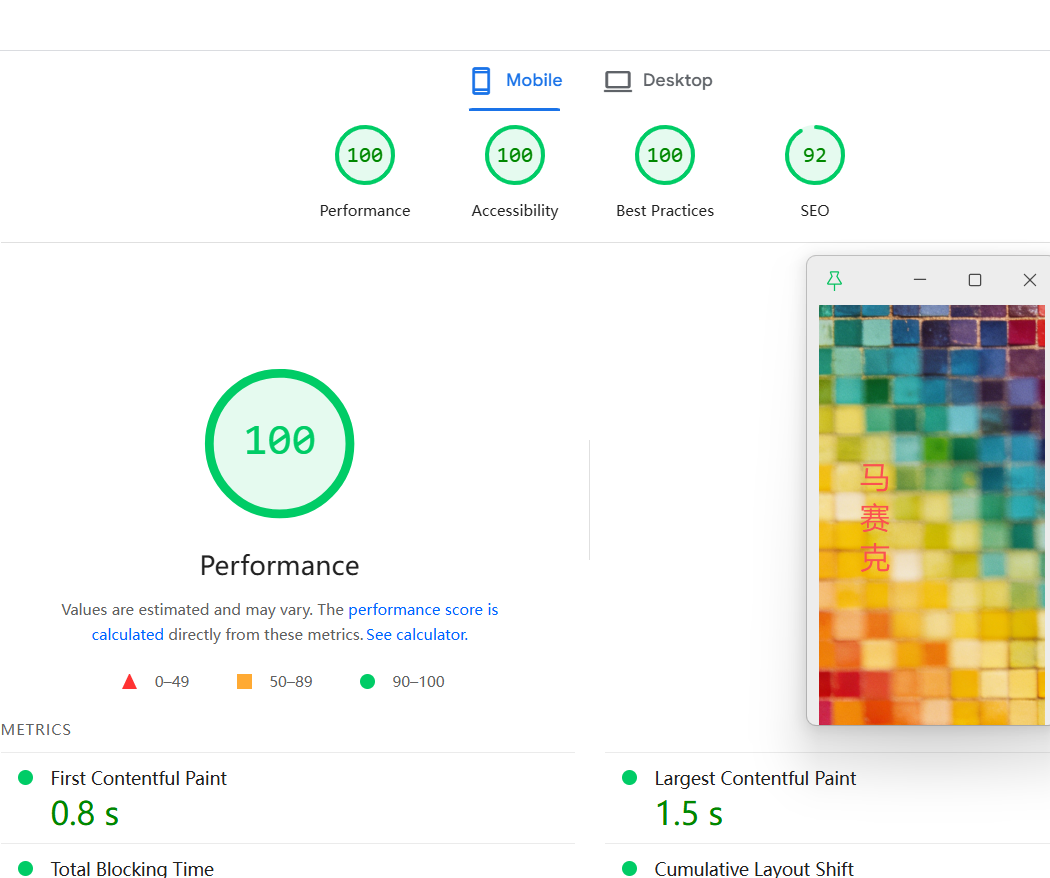1050x878 pixels.
Task: Minimize the floating image window
Action: tap(920, 280)
